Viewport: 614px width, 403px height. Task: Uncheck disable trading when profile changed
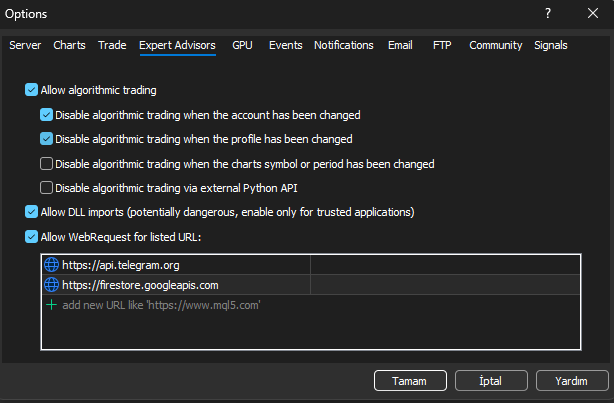click(x=46, y=139)
